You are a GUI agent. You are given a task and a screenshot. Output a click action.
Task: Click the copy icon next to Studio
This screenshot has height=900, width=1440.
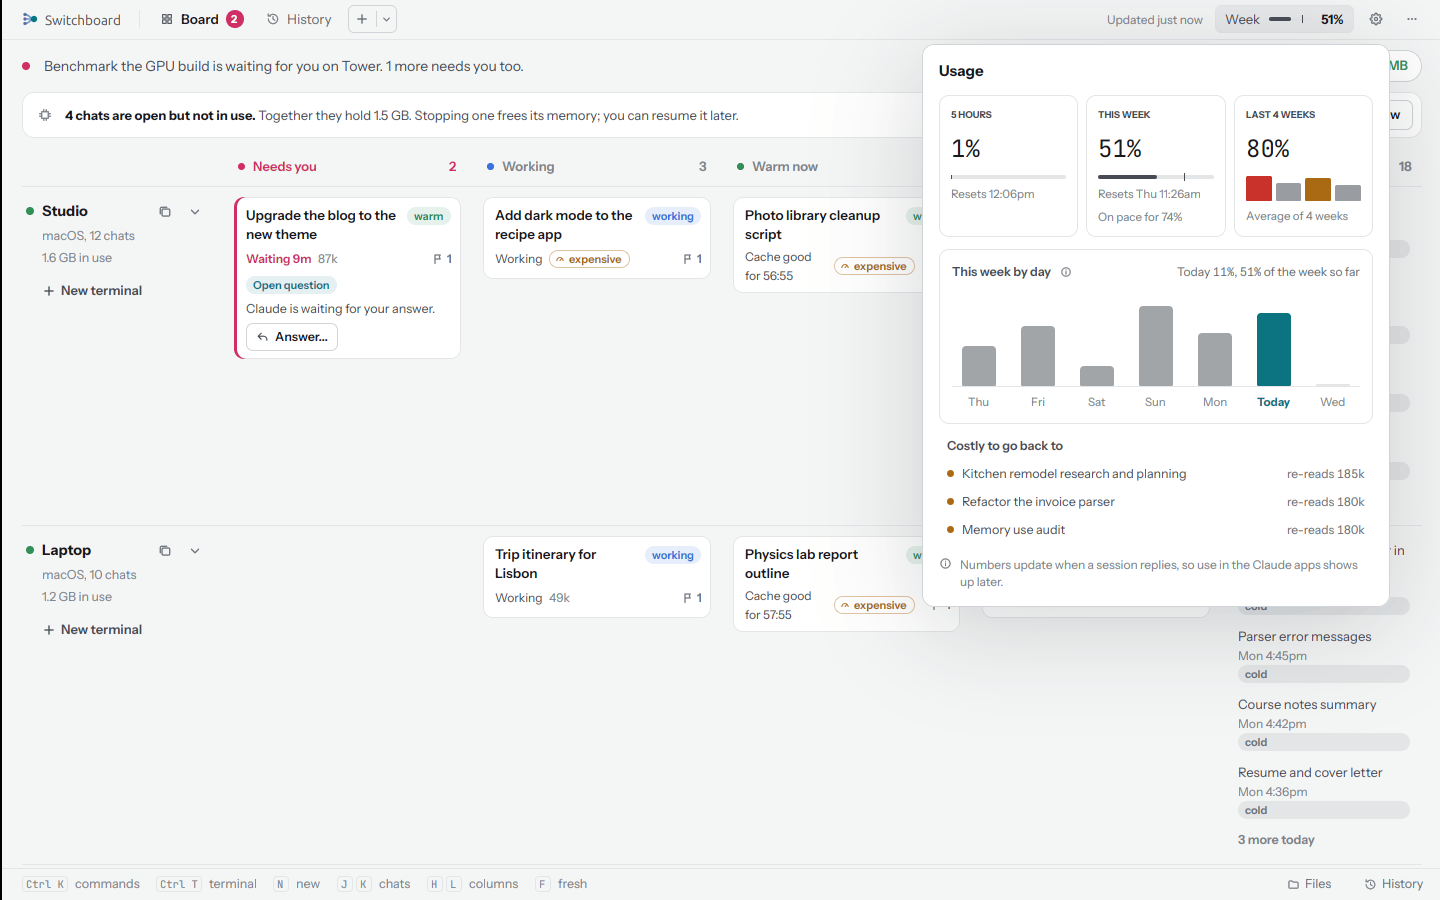(165, 212)
